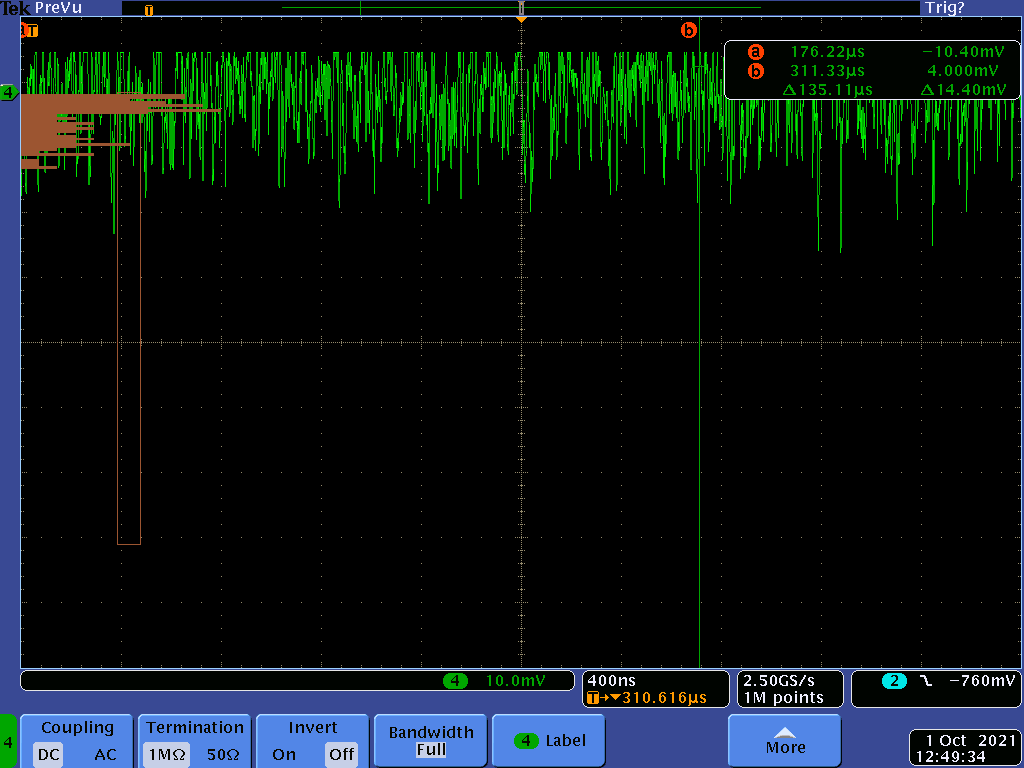Viewport: 1024px width, 768px height.
Task: Click cursor b icon in readout box
Action: pos(755,71)
